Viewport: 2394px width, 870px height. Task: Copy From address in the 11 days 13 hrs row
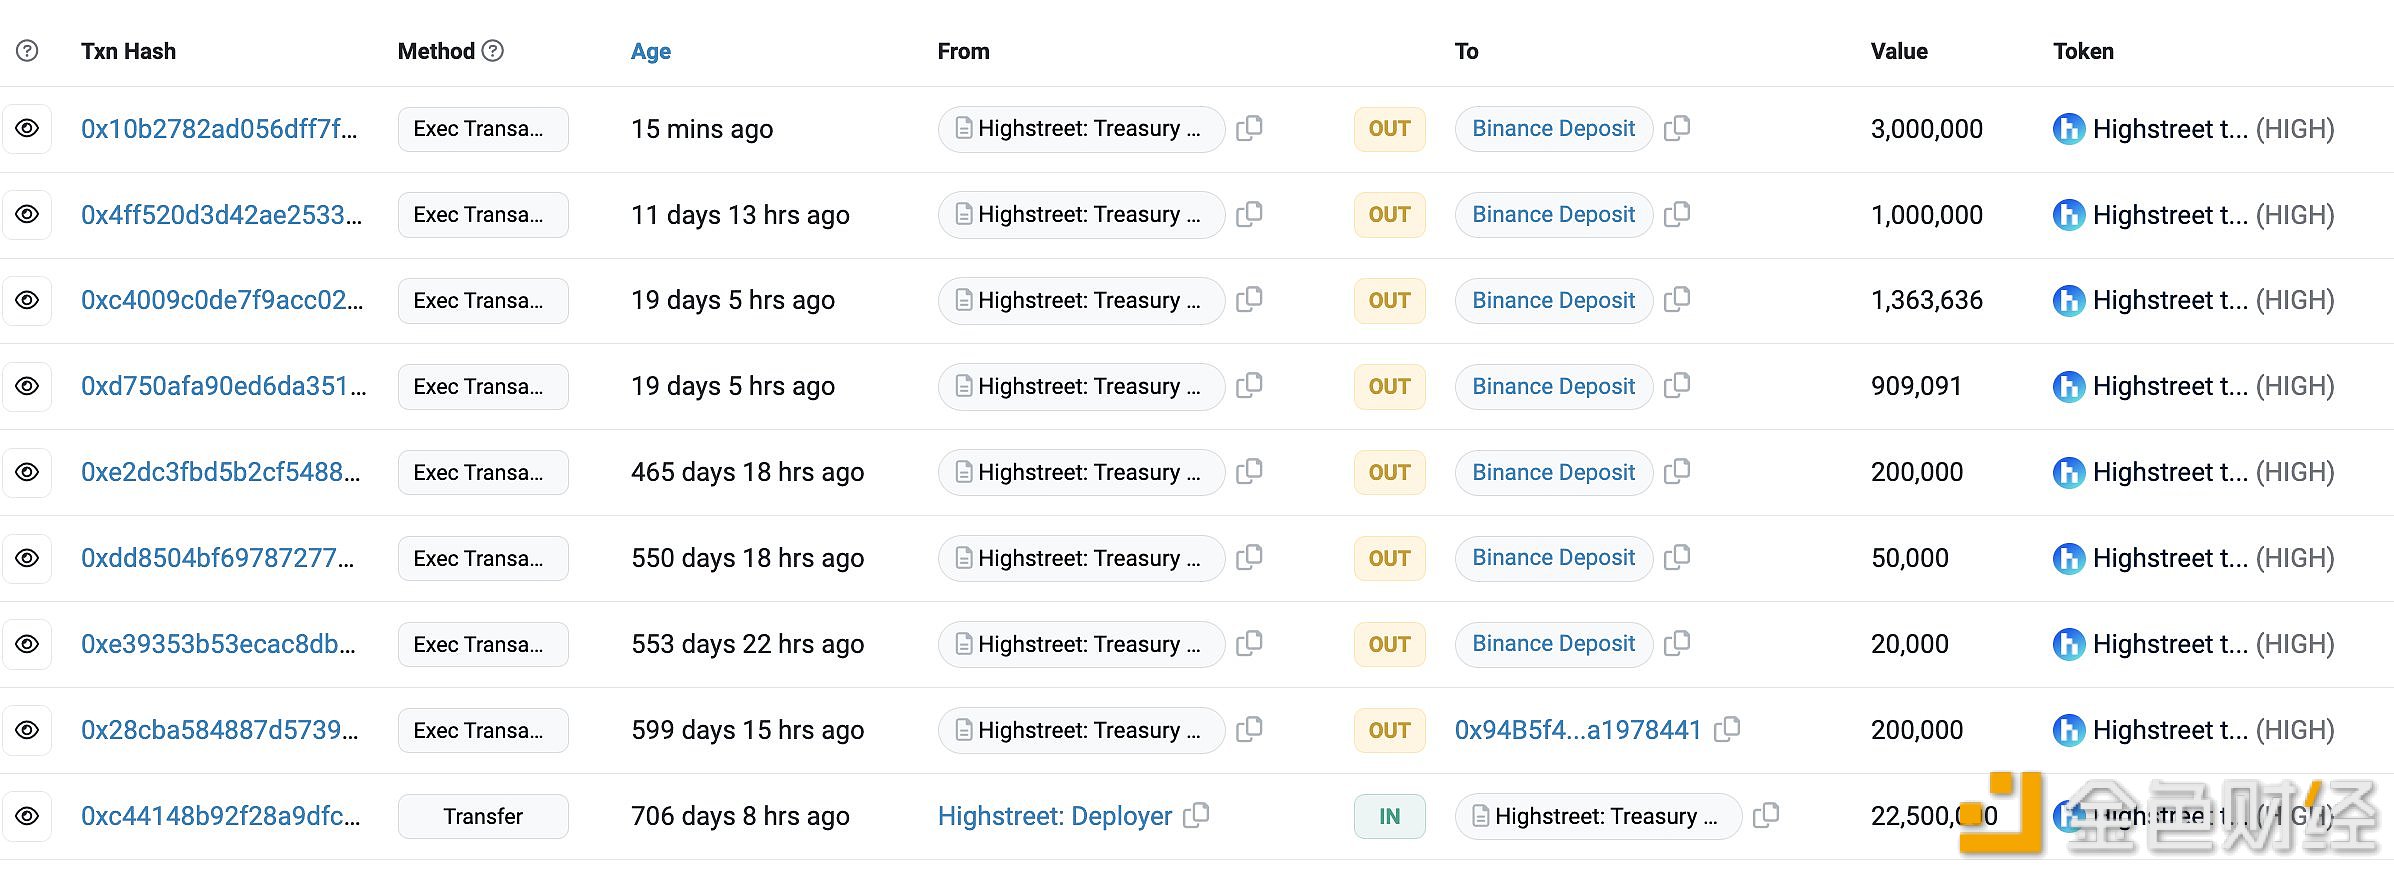tap(1249, 214)
